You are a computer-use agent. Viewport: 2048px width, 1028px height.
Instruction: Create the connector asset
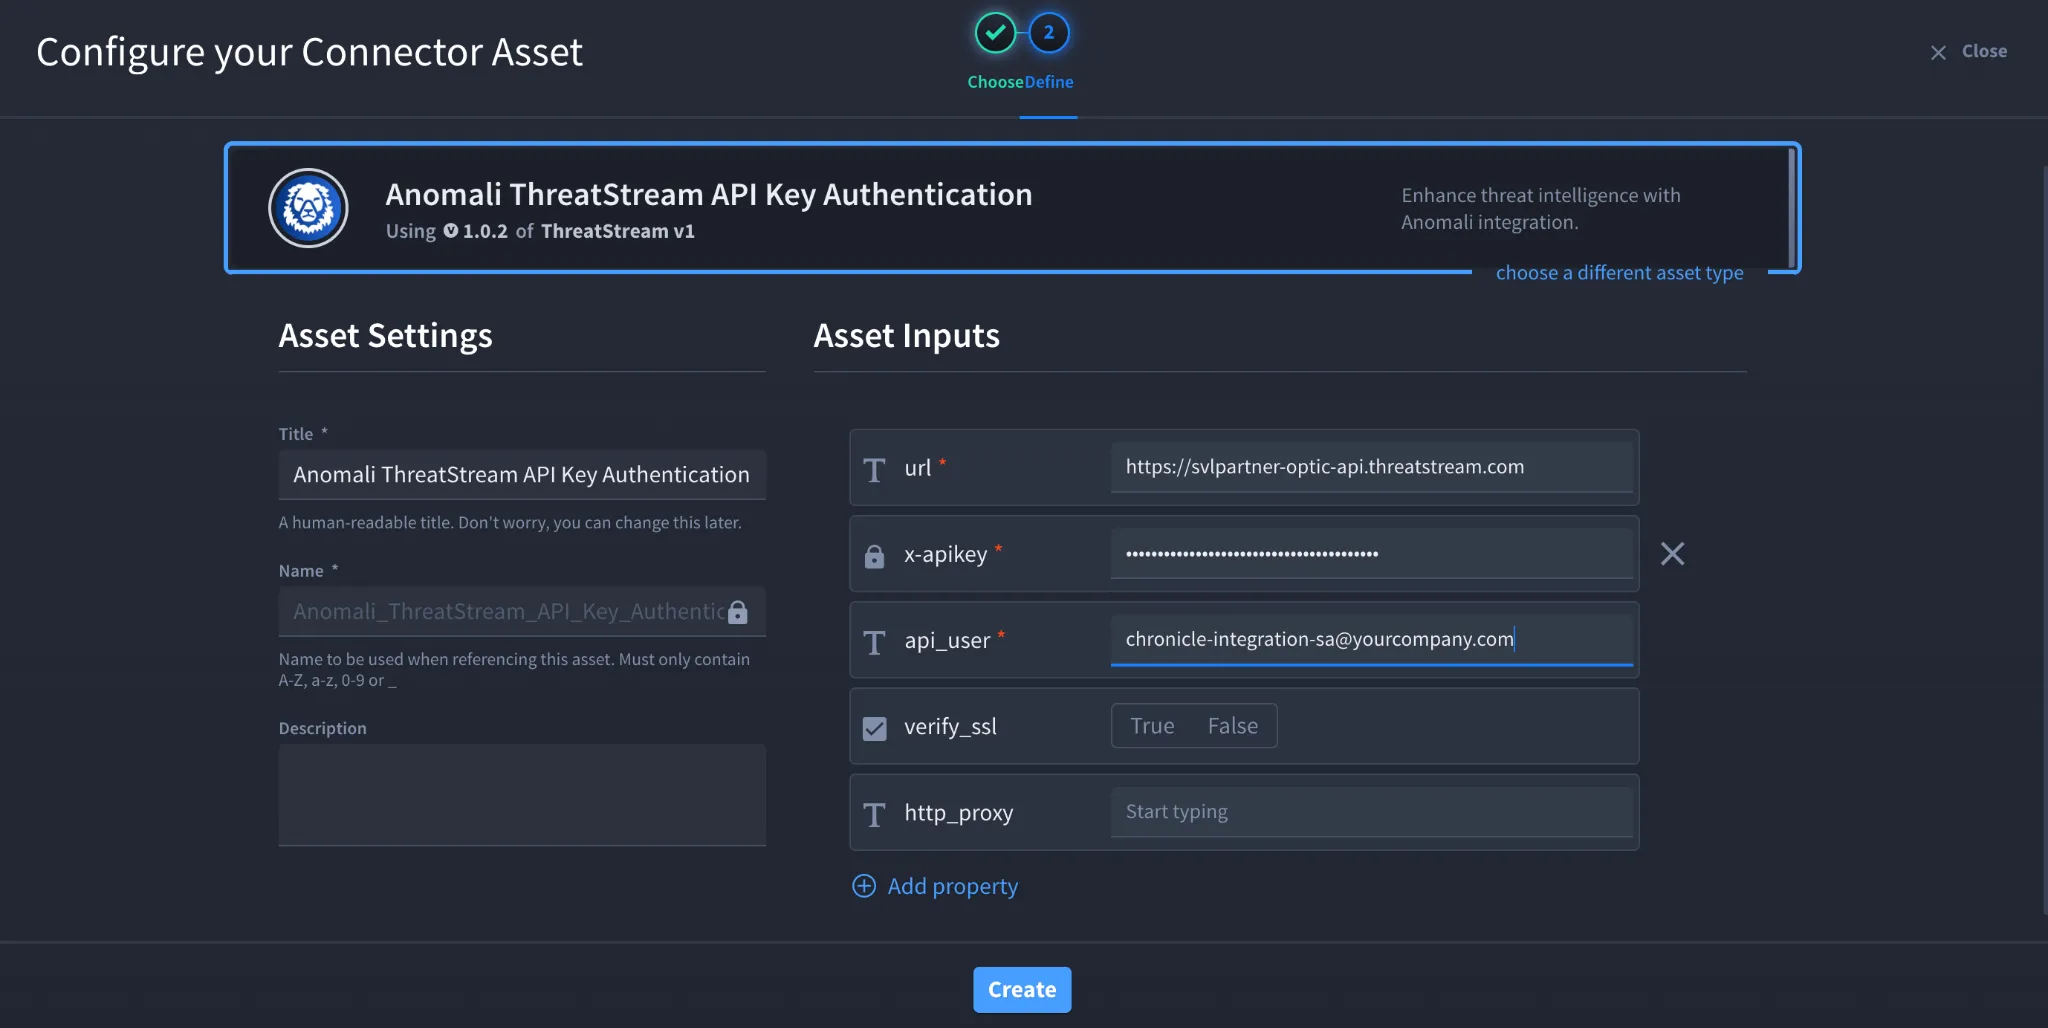point(1022,989)
